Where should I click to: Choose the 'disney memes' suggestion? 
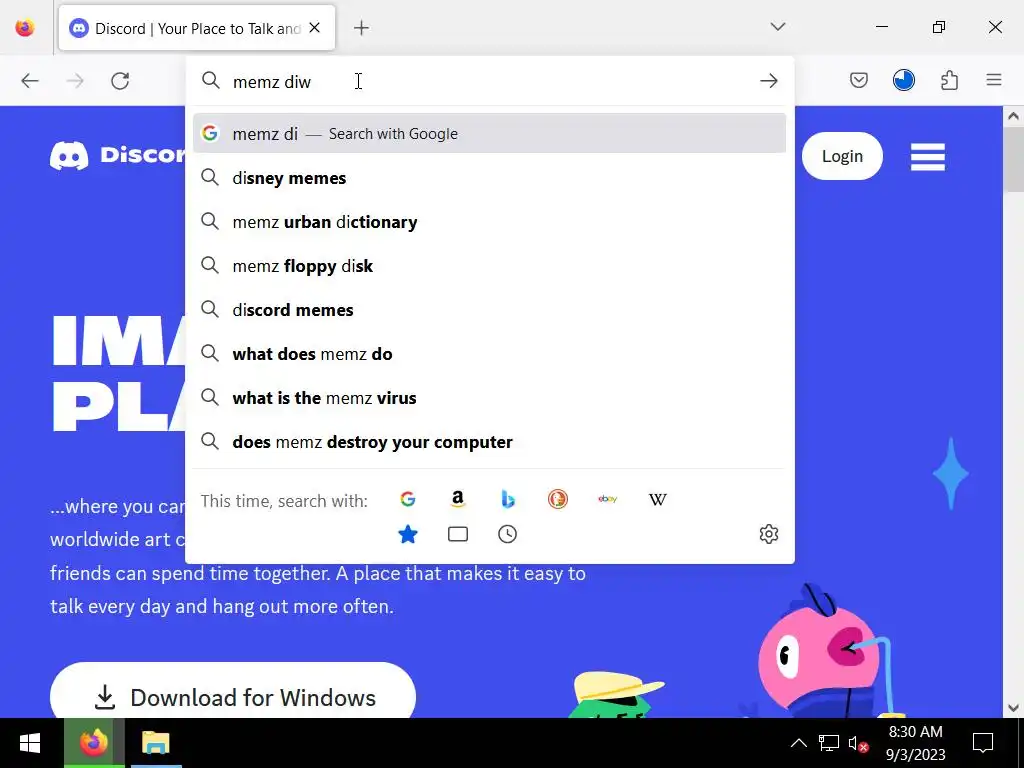coord(489,178)
